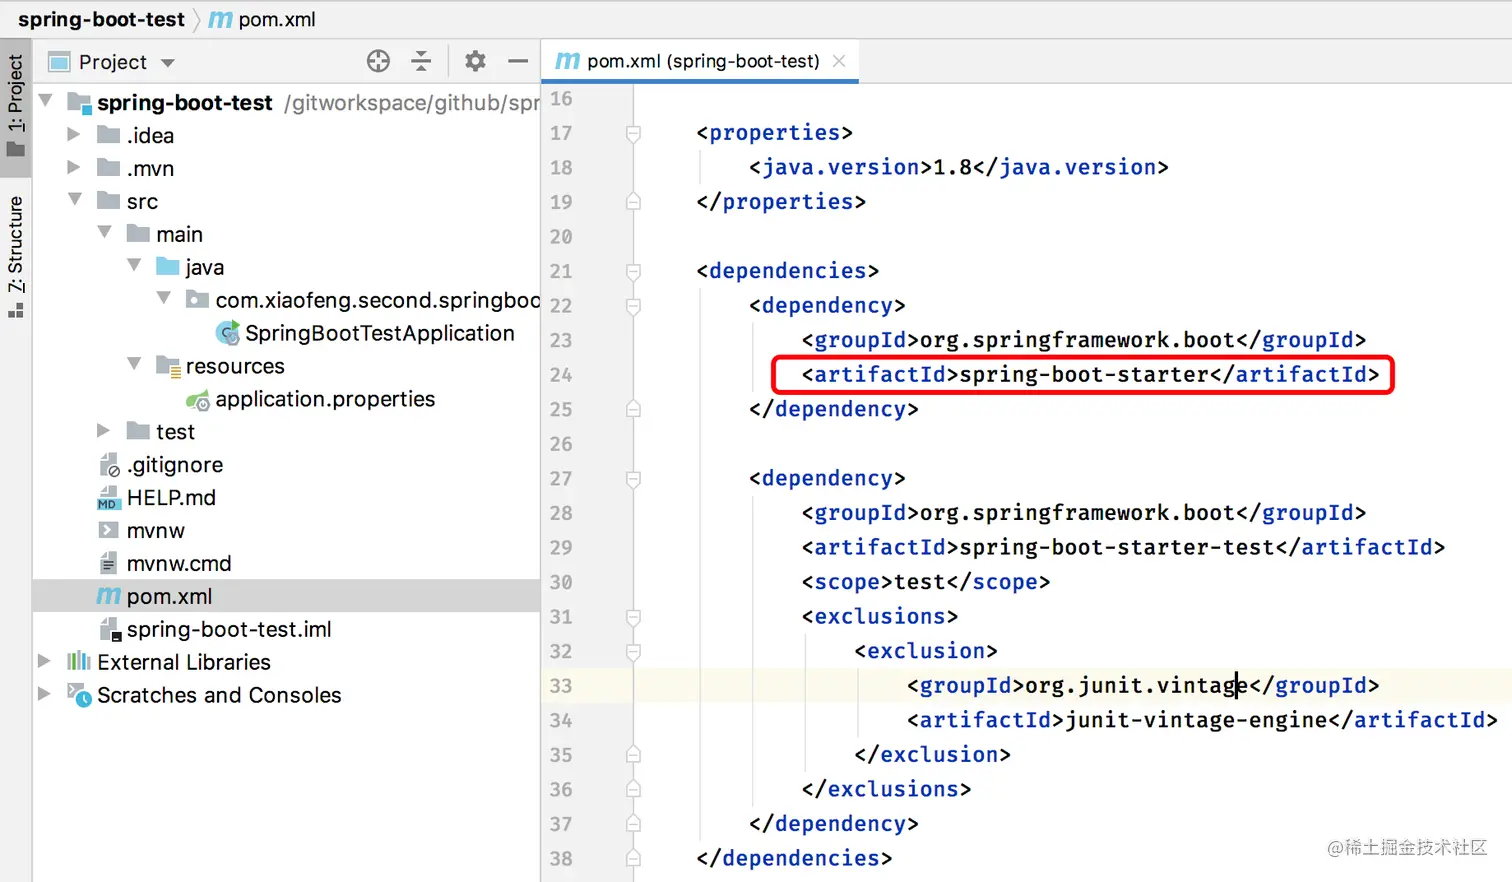The height and width of the screenshot is (882, 1512).
Task: Open the Project view dropdown
Action: pos(168,63)
